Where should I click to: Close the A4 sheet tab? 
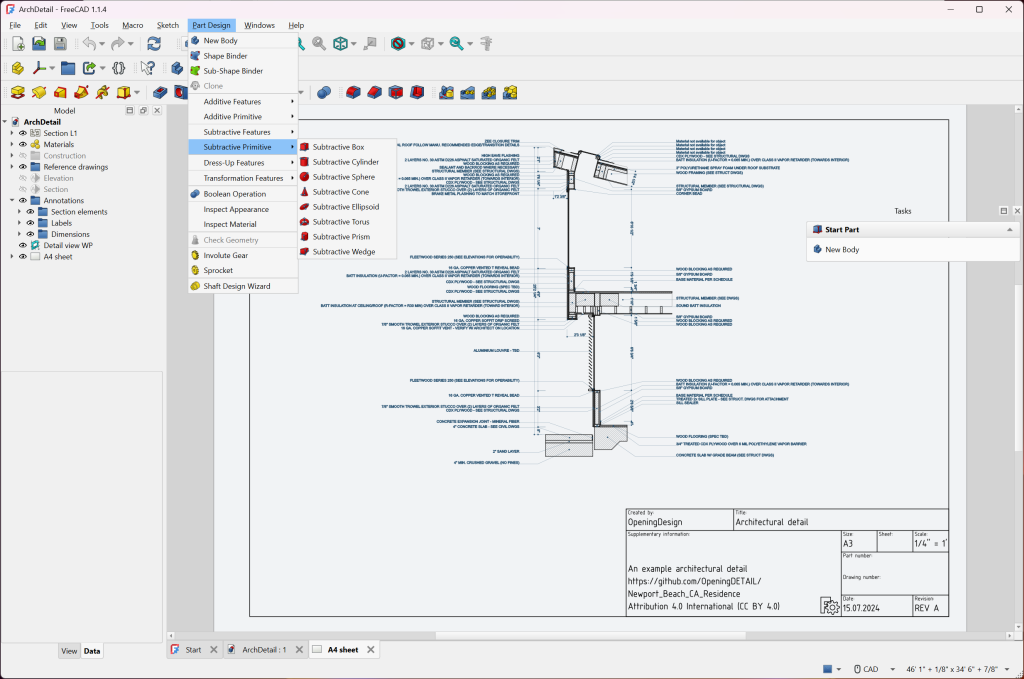(370, 650)
